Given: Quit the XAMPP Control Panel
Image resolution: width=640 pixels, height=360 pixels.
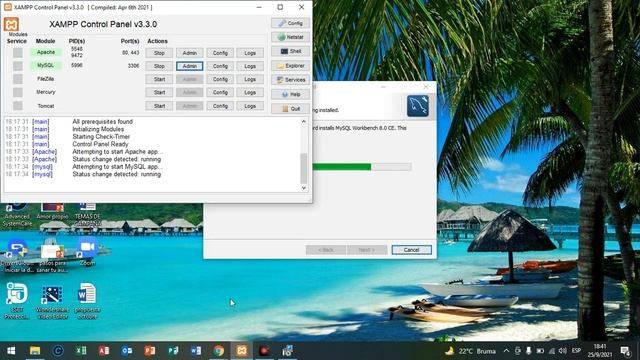Looking at the screenshot, I should click(x=290, y=109).
